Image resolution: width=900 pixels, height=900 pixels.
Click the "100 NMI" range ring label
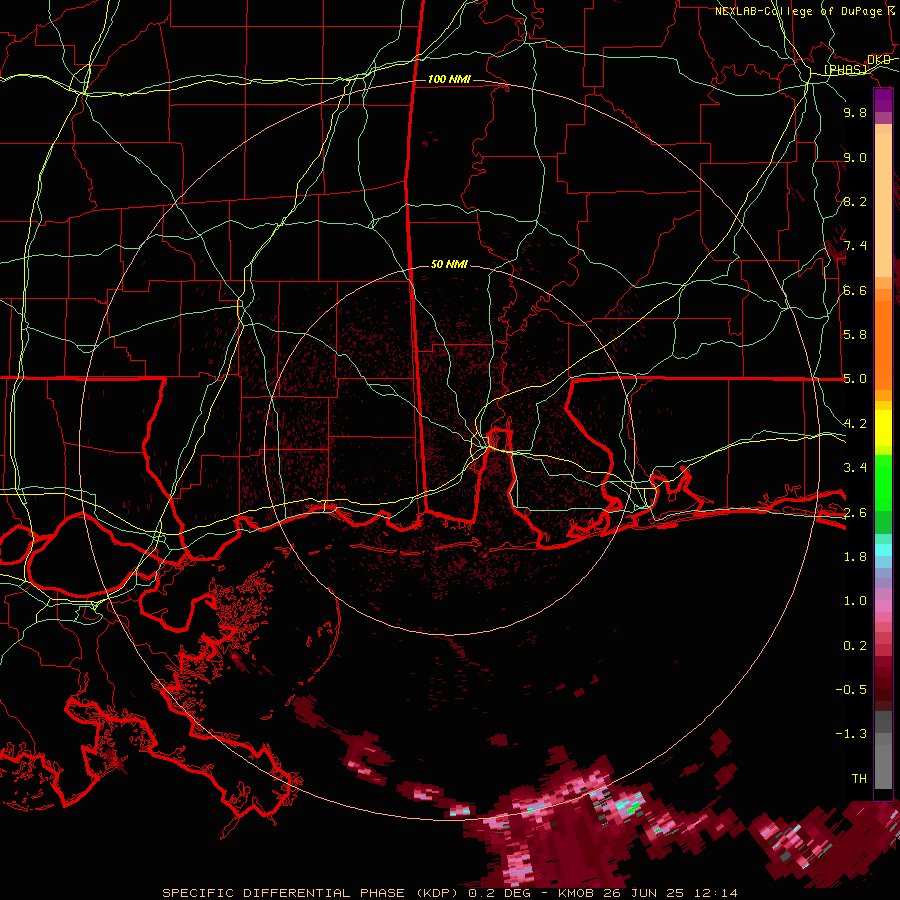(x=449, y=79)
